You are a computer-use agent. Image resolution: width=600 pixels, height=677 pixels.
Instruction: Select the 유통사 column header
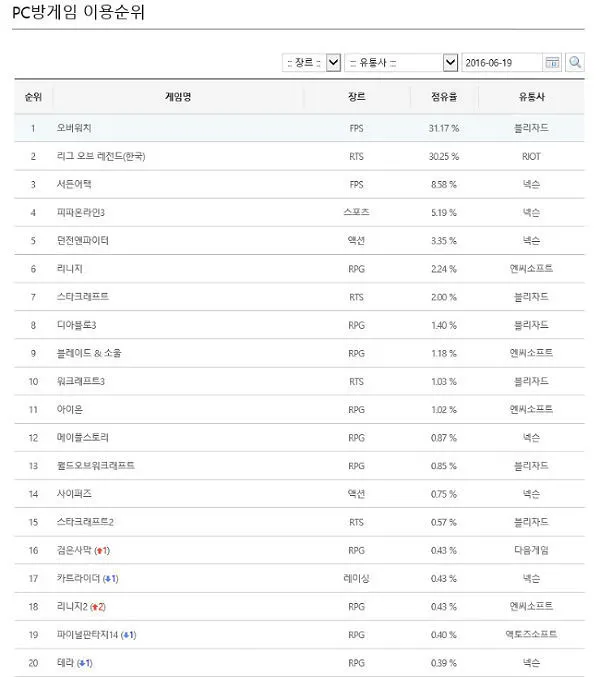tap(531, 97)
